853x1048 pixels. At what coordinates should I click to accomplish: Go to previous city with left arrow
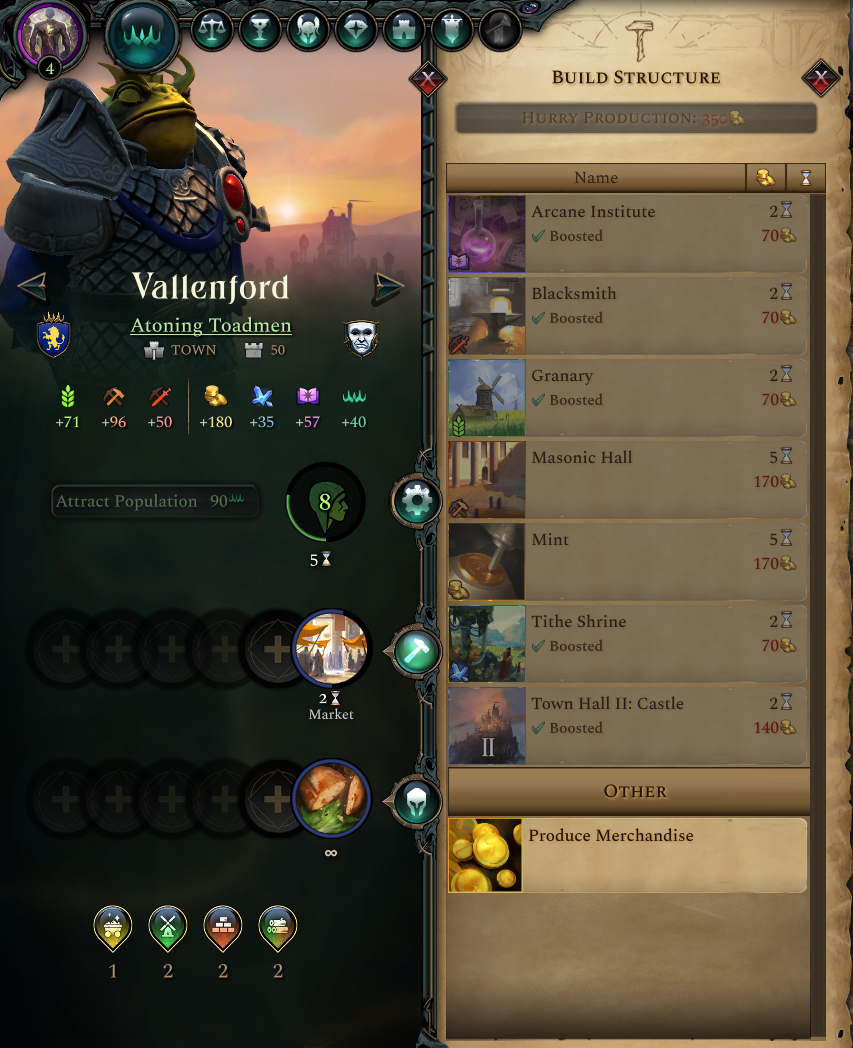[33, 287]
